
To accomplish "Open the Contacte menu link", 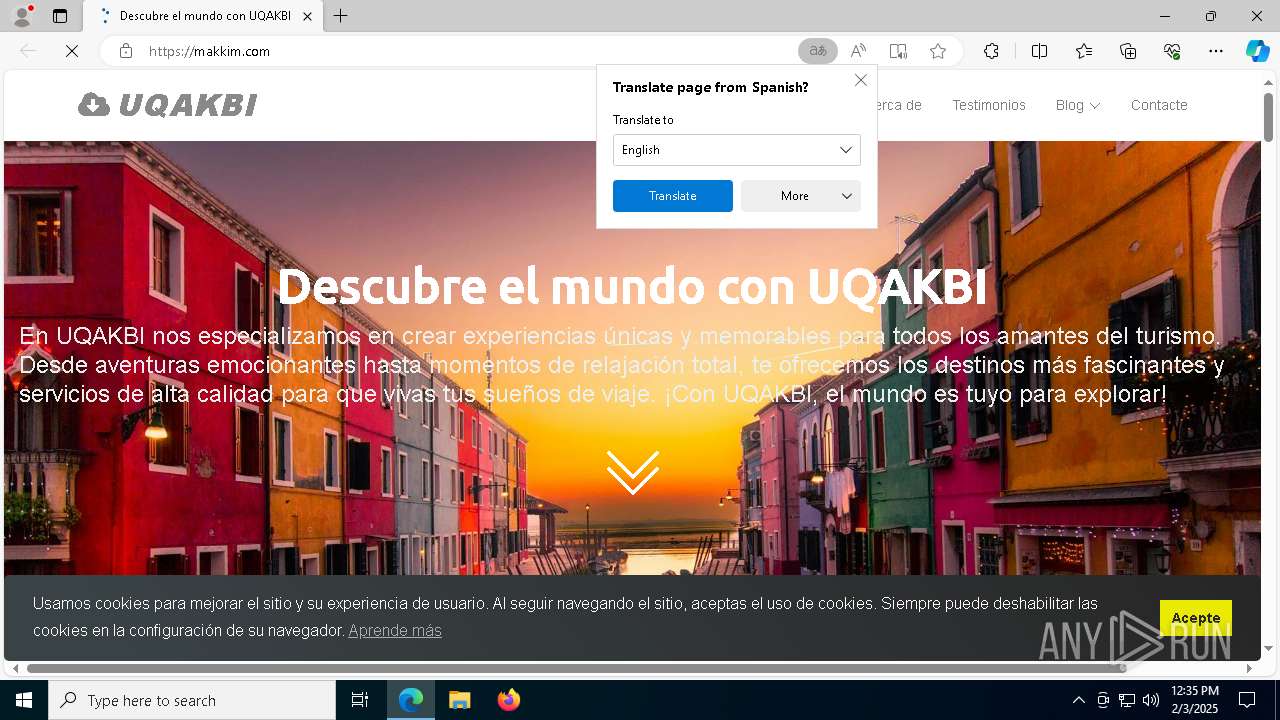I will (1159, 105).
